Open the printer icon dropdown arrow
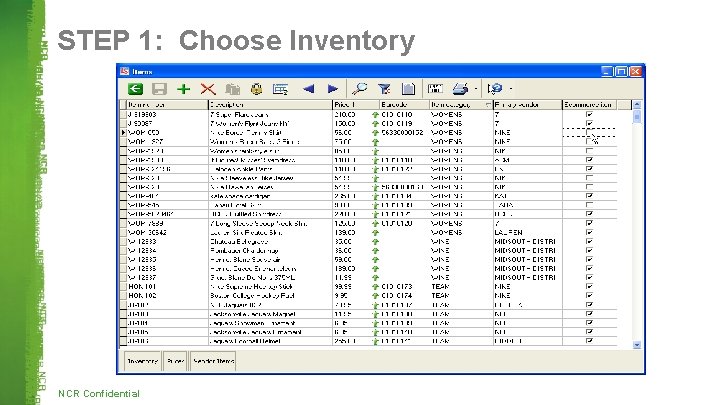Viewport: 720px width, 405px height. tap(476, 89)
